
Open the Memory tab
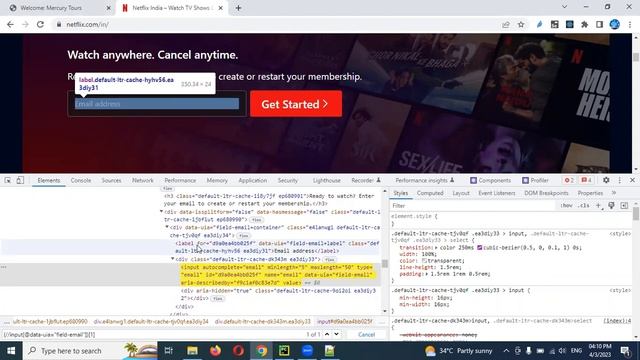217,180
